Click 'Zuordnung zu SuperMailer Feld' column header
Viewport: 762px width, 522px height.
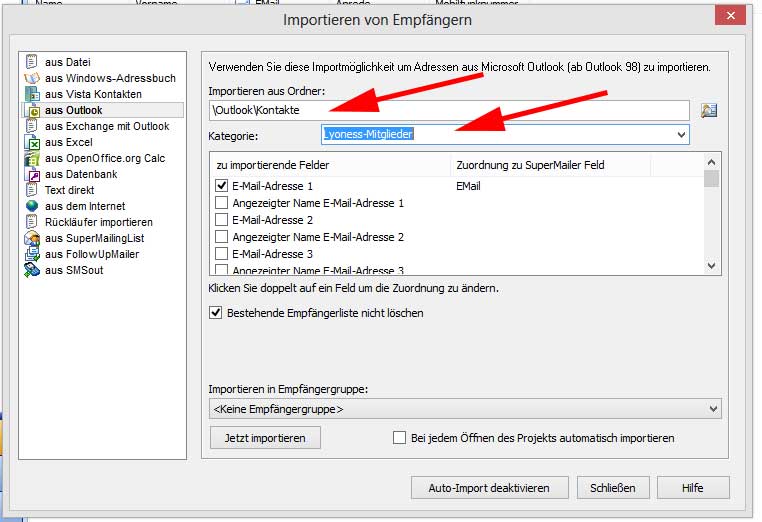551,165
